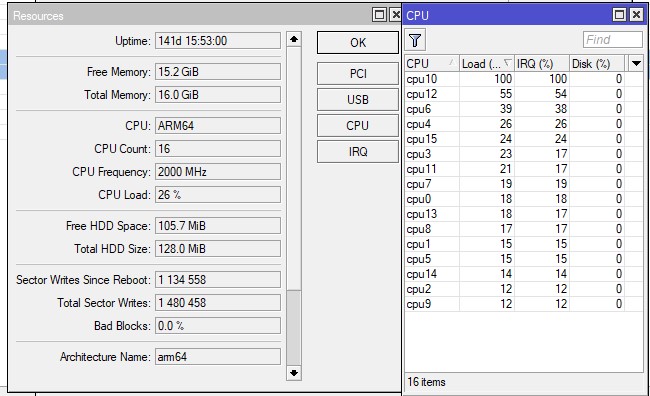The image size is (650, 396).
Task: Select the cpu11 row
Action: (x=524, y=169)
